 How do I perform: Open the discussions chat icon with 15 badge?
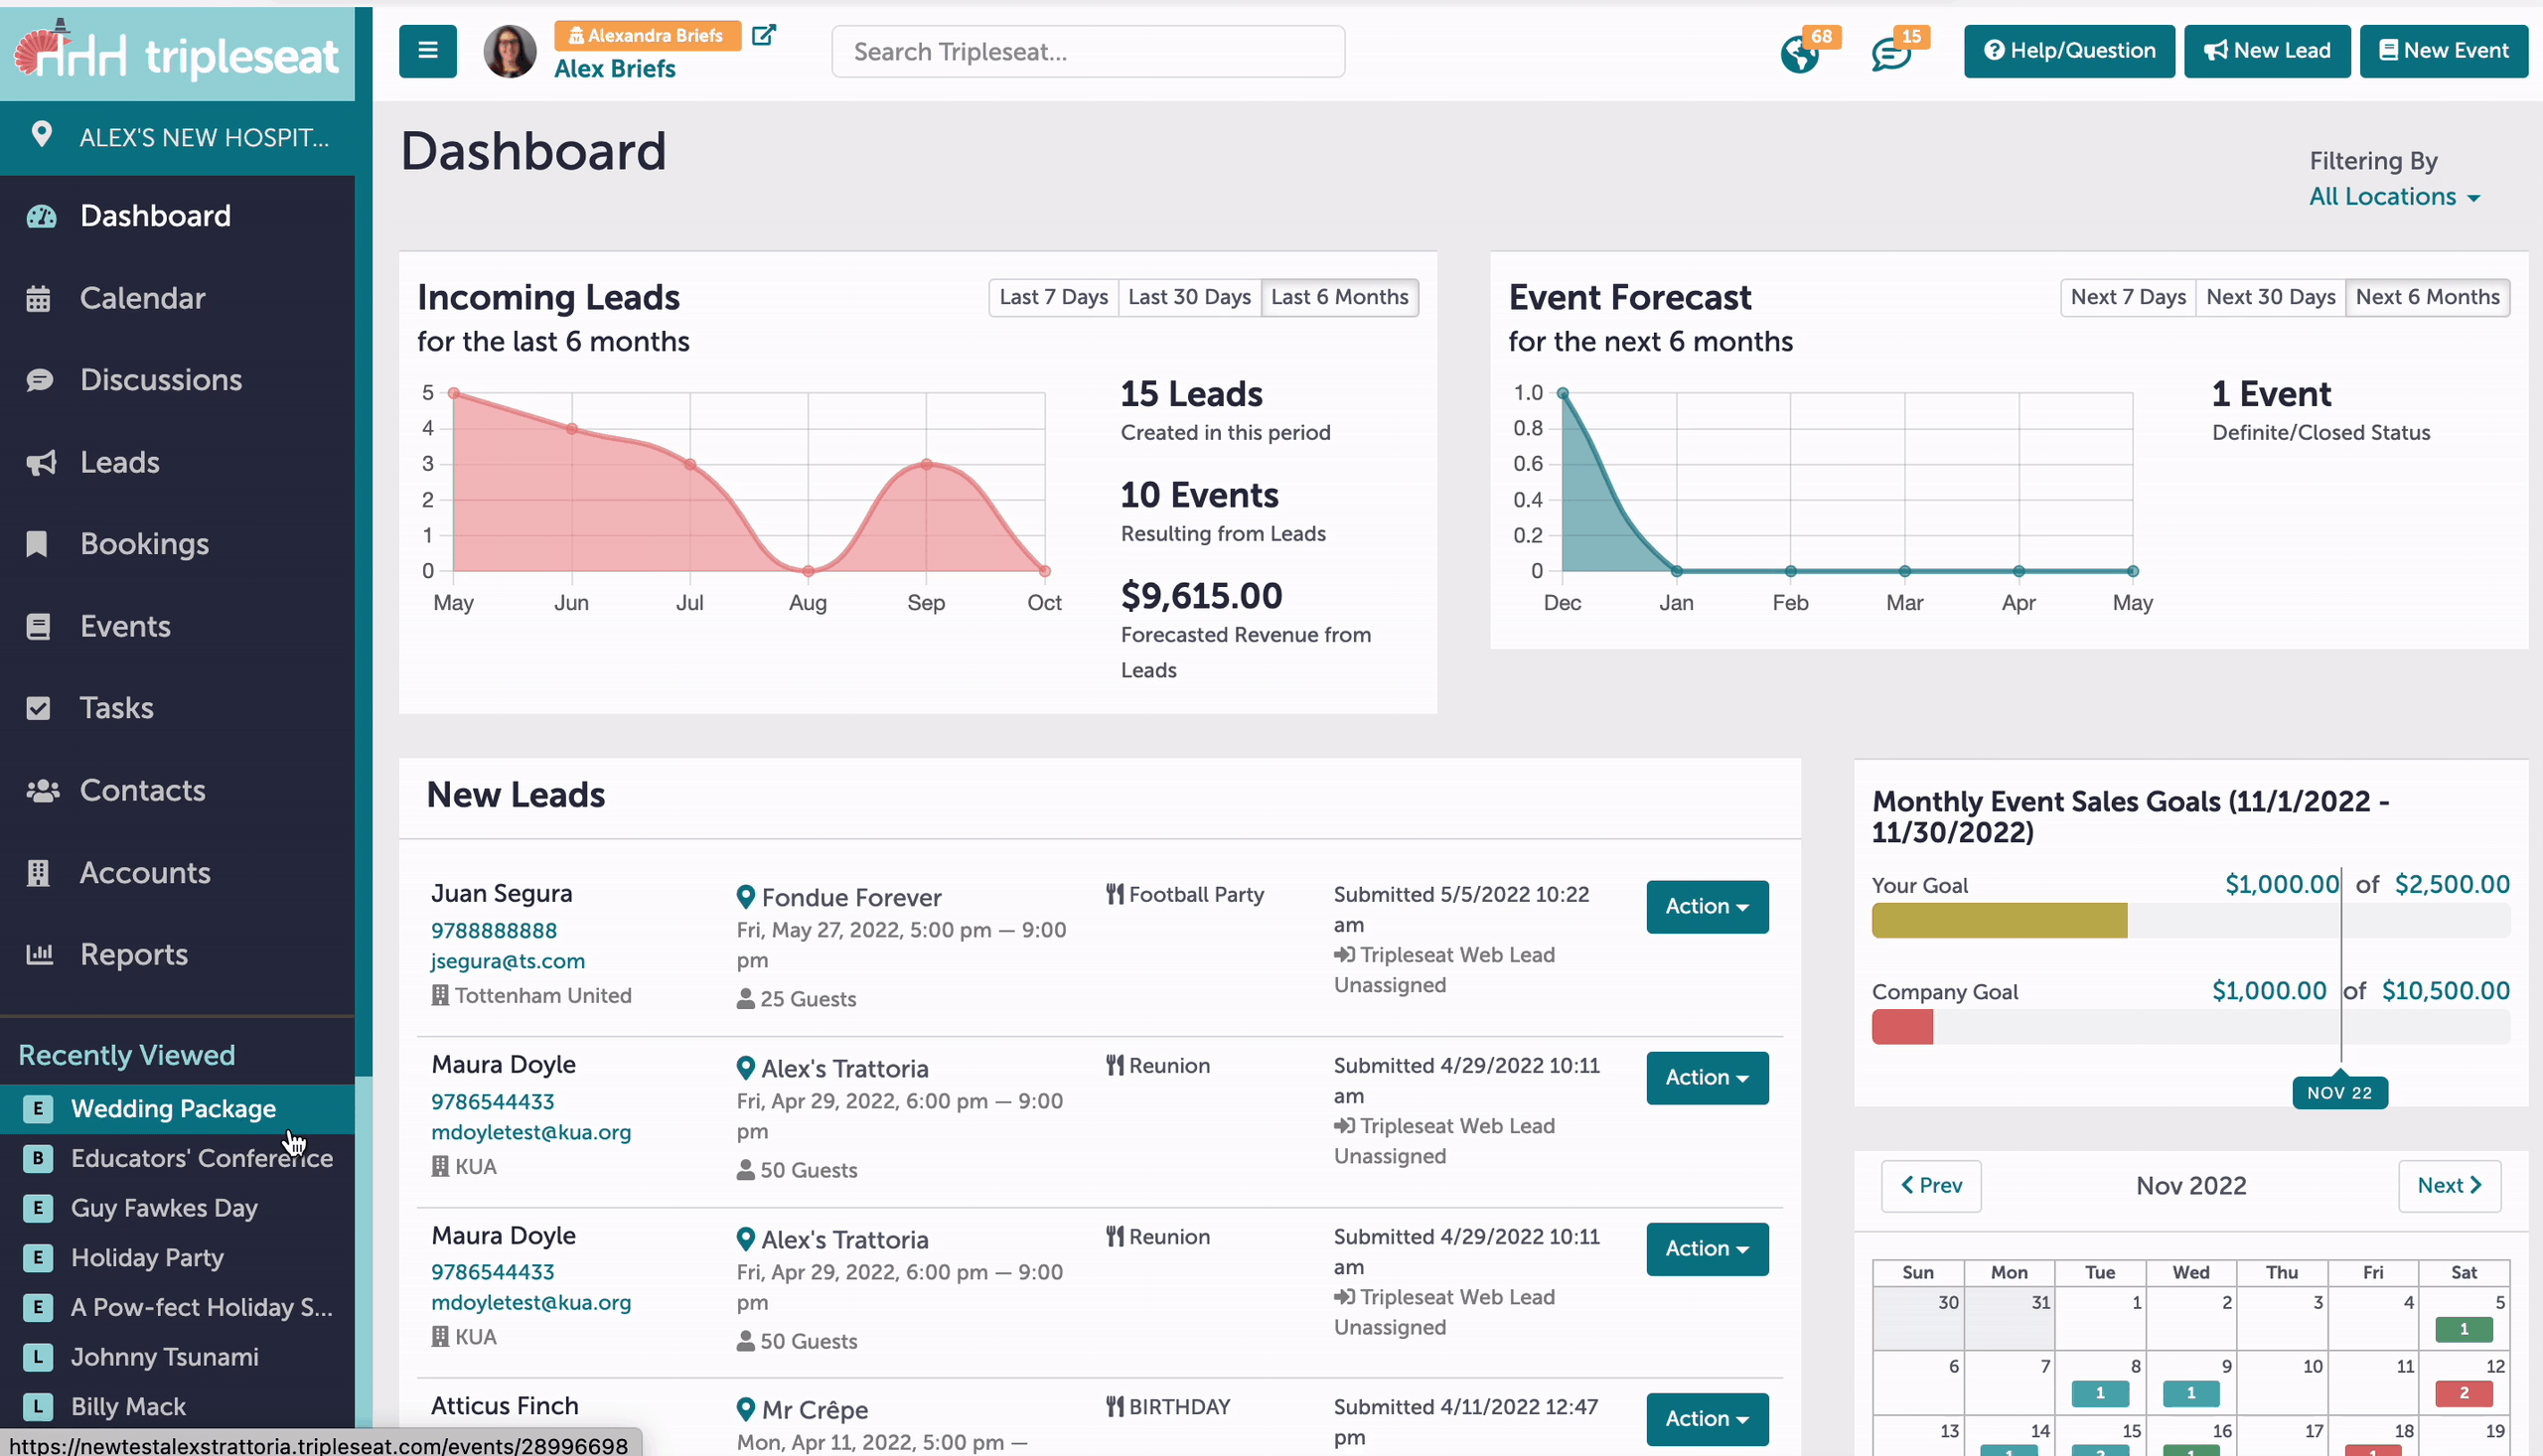click(x=1890, y=54)
